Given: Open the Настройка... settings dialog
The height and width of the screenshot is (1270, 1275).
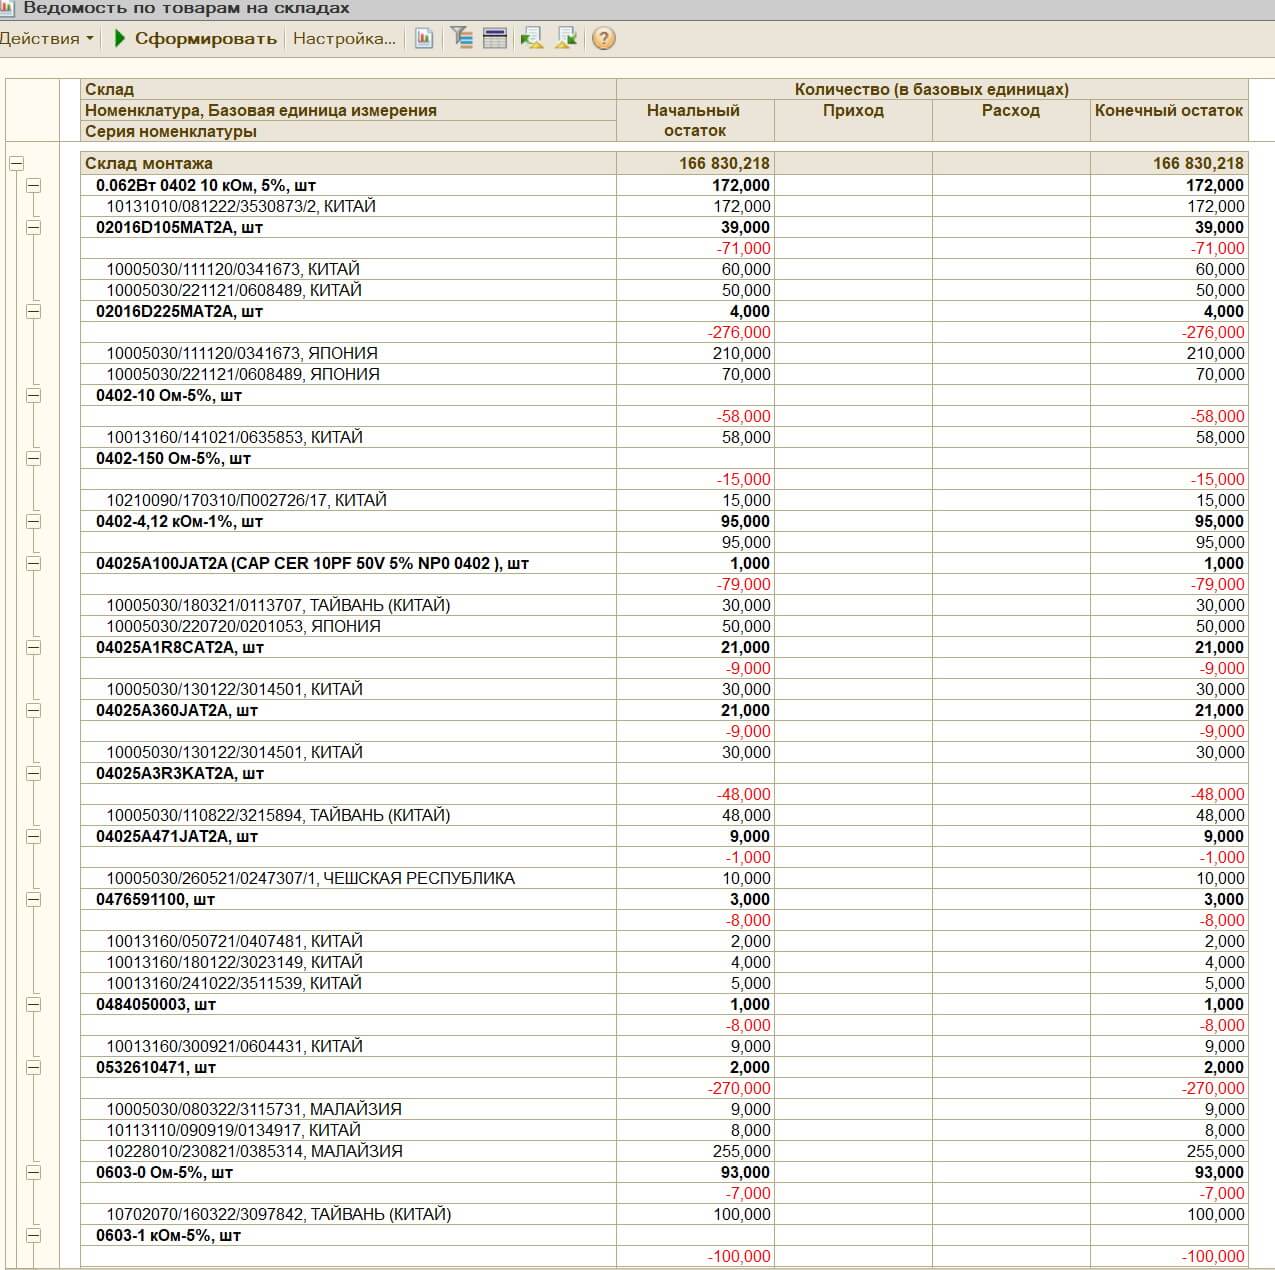Looking at the screenshot, I should tap(344, 39).
